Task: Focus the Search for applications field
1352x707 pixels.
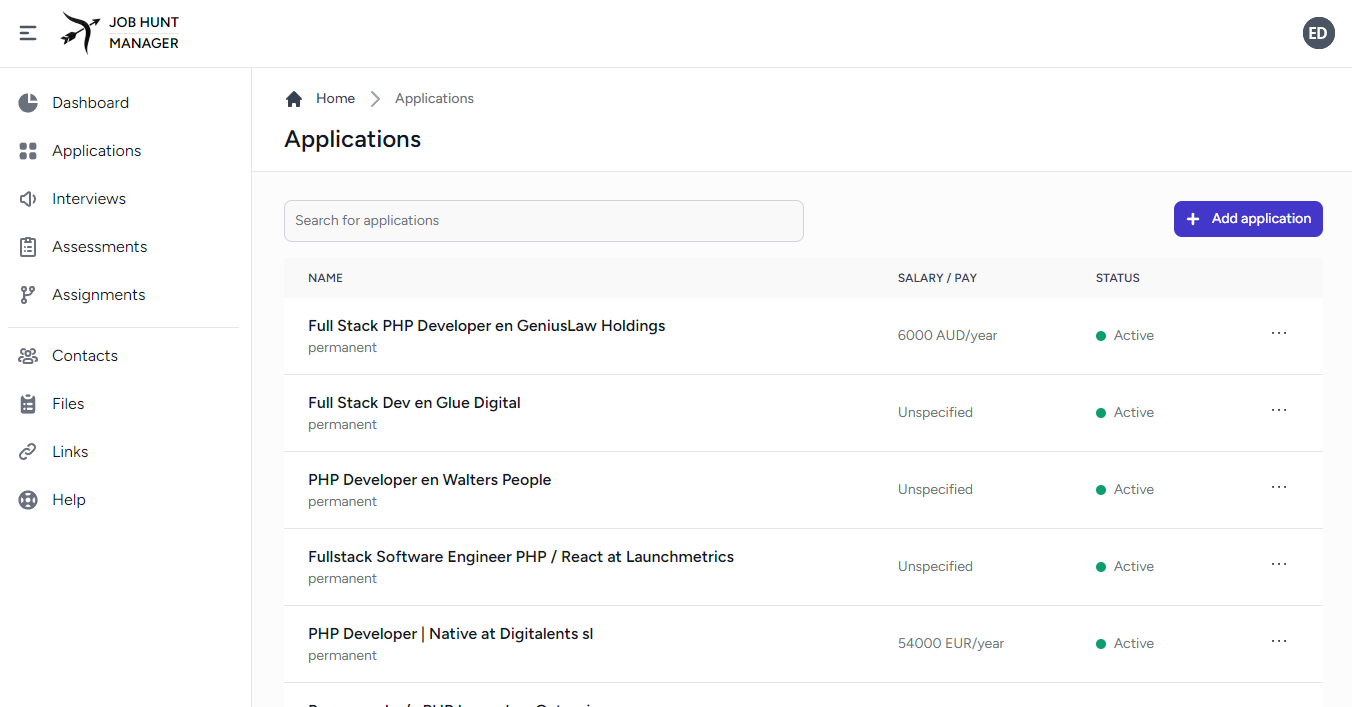Action: pos(544,221)
